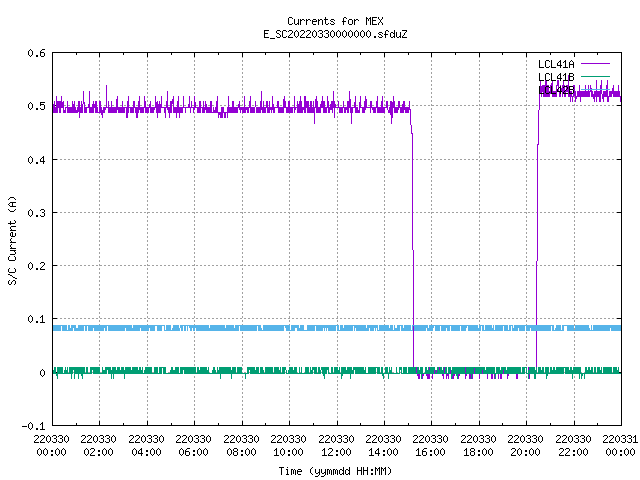The height and width of the screenshot is (480, 640).
Task: Click the y-axis tick value 0.6
Action: [36, 53]
